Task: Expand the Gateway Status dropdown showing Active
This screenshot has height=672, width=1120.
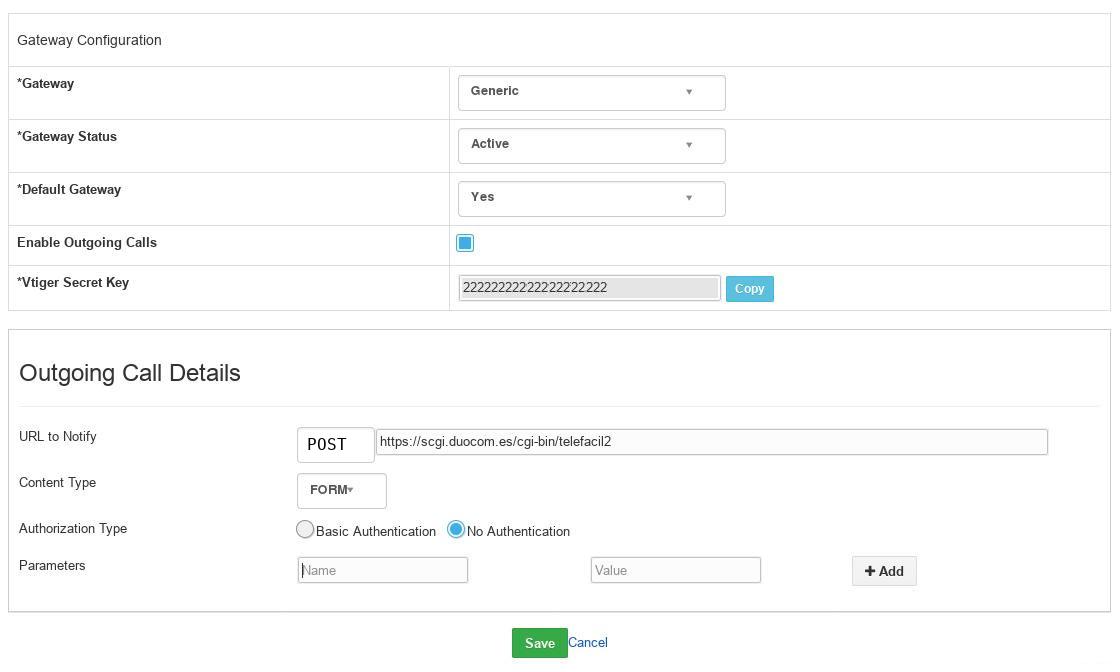Action: click(x=591, y=145)
